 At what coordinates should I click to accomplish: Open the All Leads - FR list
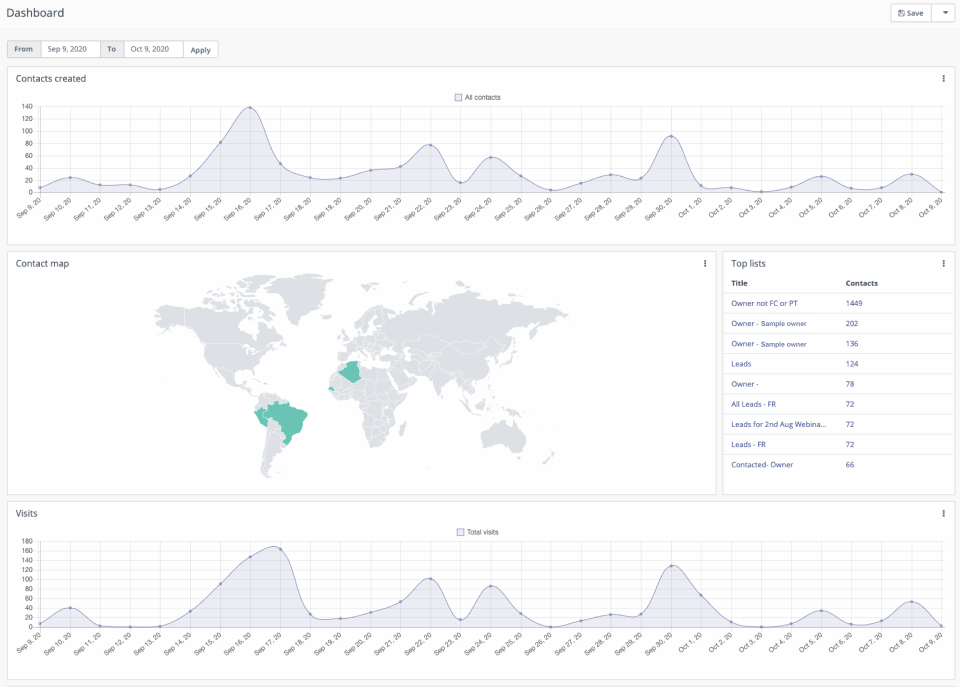tap(753, 403)
